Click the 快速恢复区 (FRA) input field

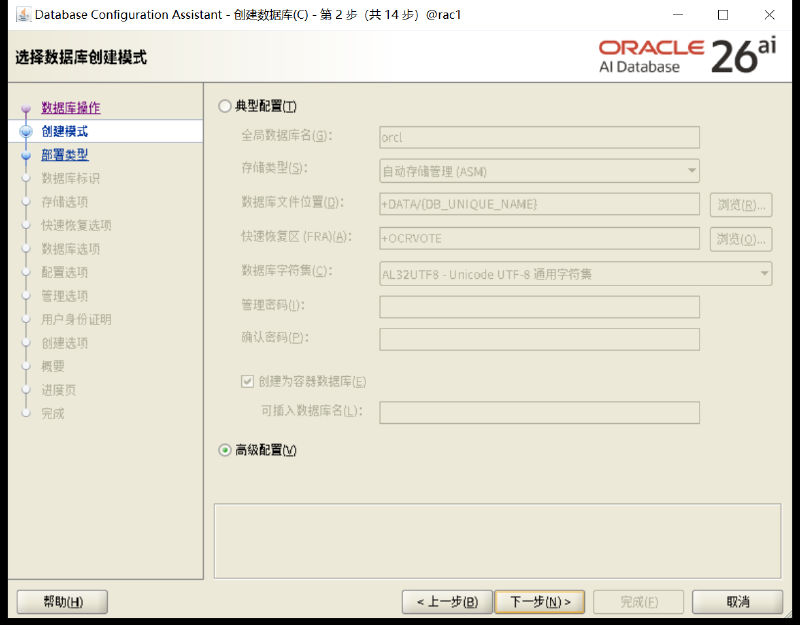pos(539,238)
